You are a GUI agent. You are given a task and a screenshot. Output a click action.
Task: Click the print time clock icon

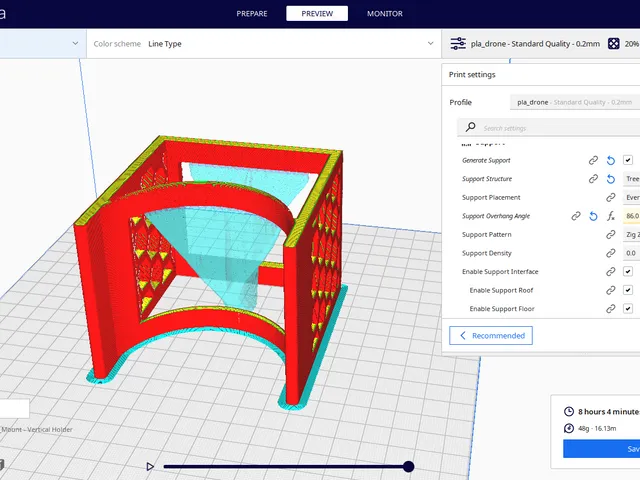pos(569,411)
